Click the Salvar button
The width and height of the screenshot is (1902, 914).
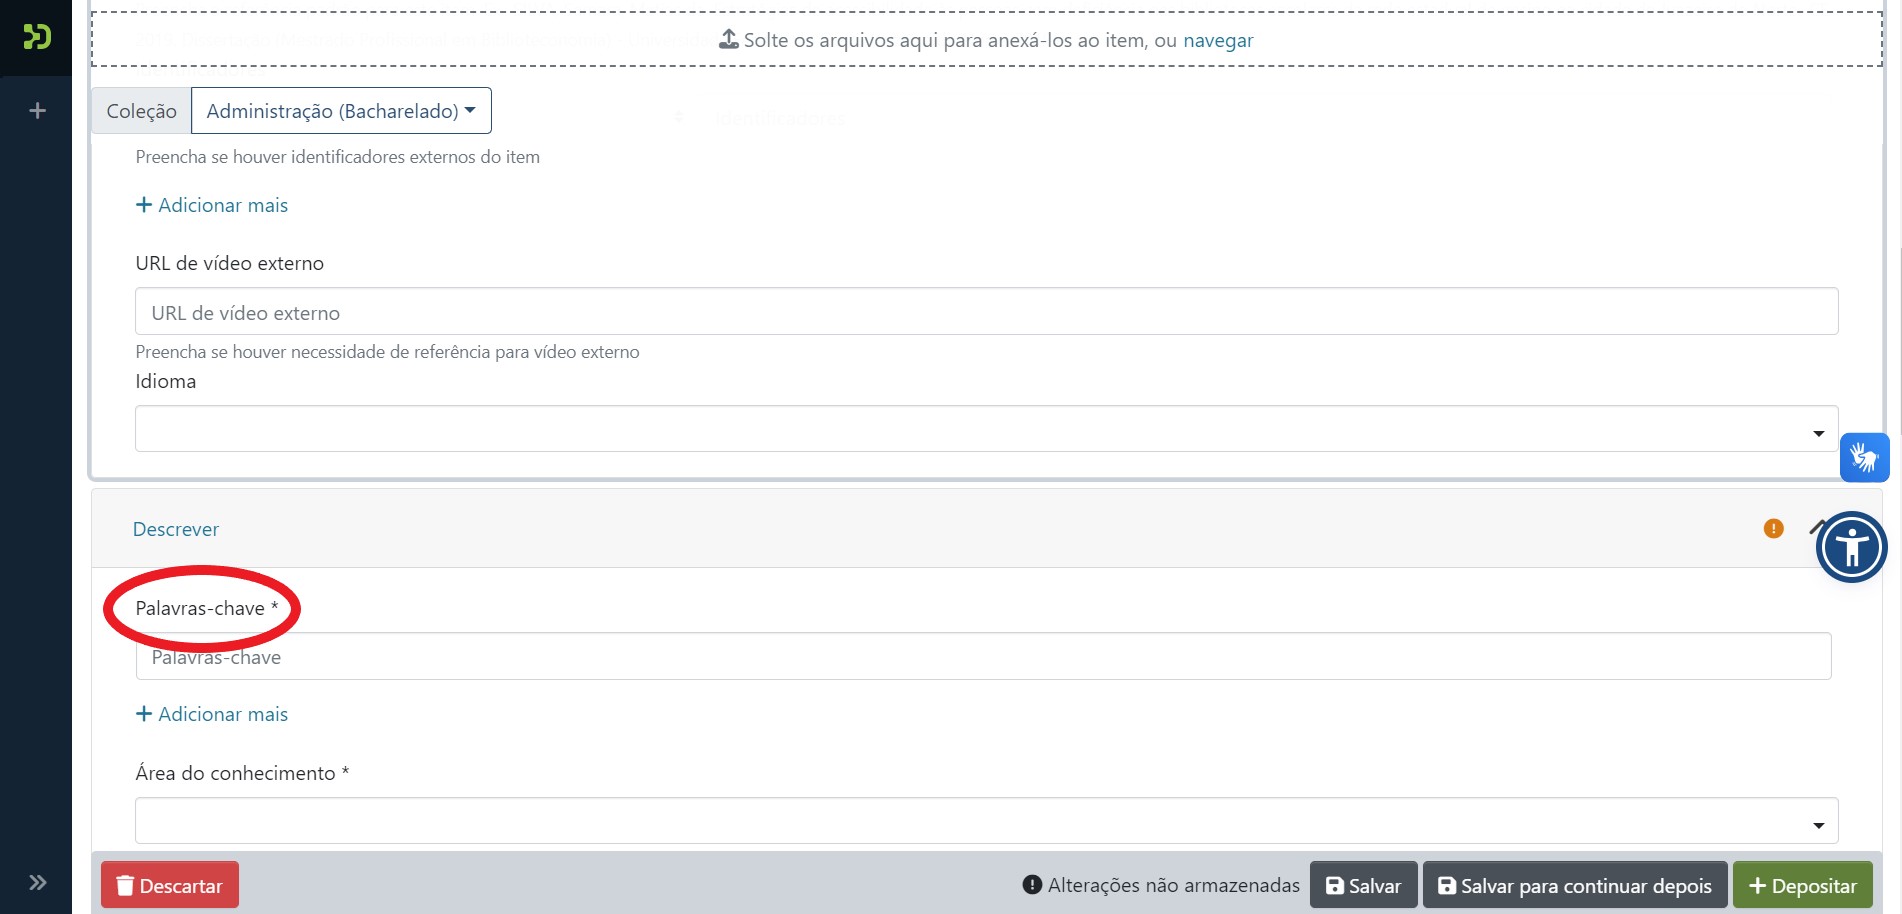1363,885
